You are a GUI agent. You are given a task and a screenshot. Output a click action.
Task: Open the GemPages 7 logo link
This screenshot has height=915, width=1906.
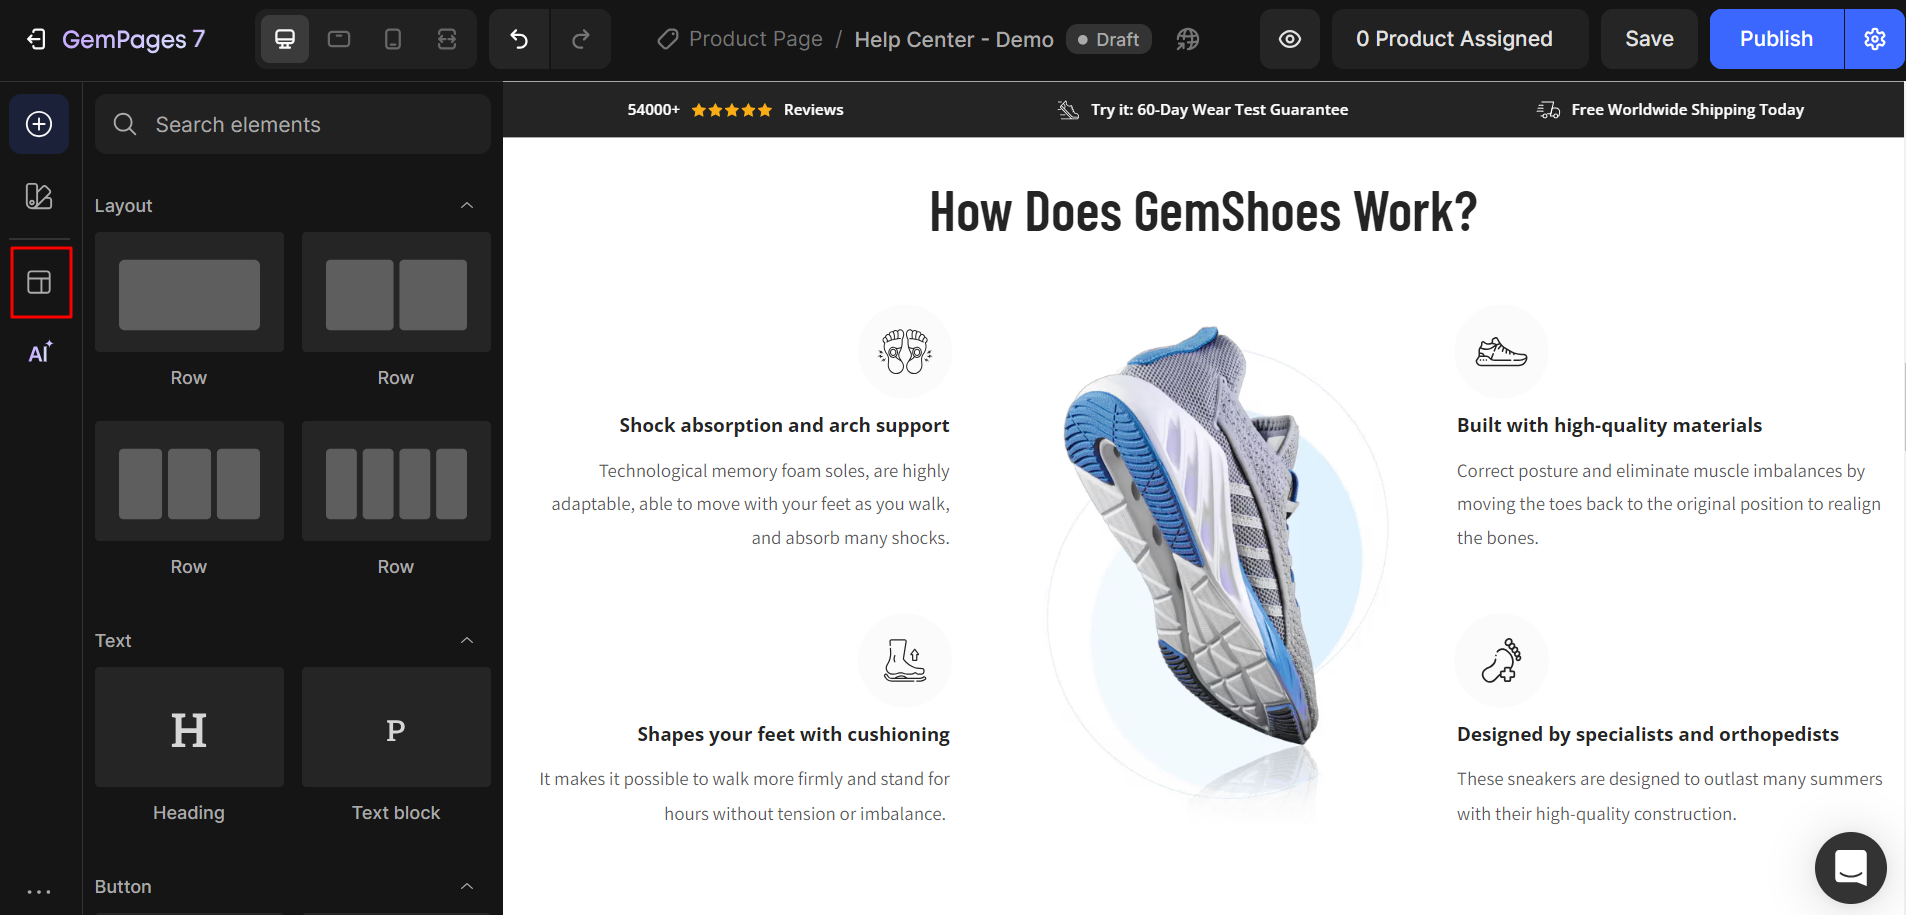(x=133, y=39)
